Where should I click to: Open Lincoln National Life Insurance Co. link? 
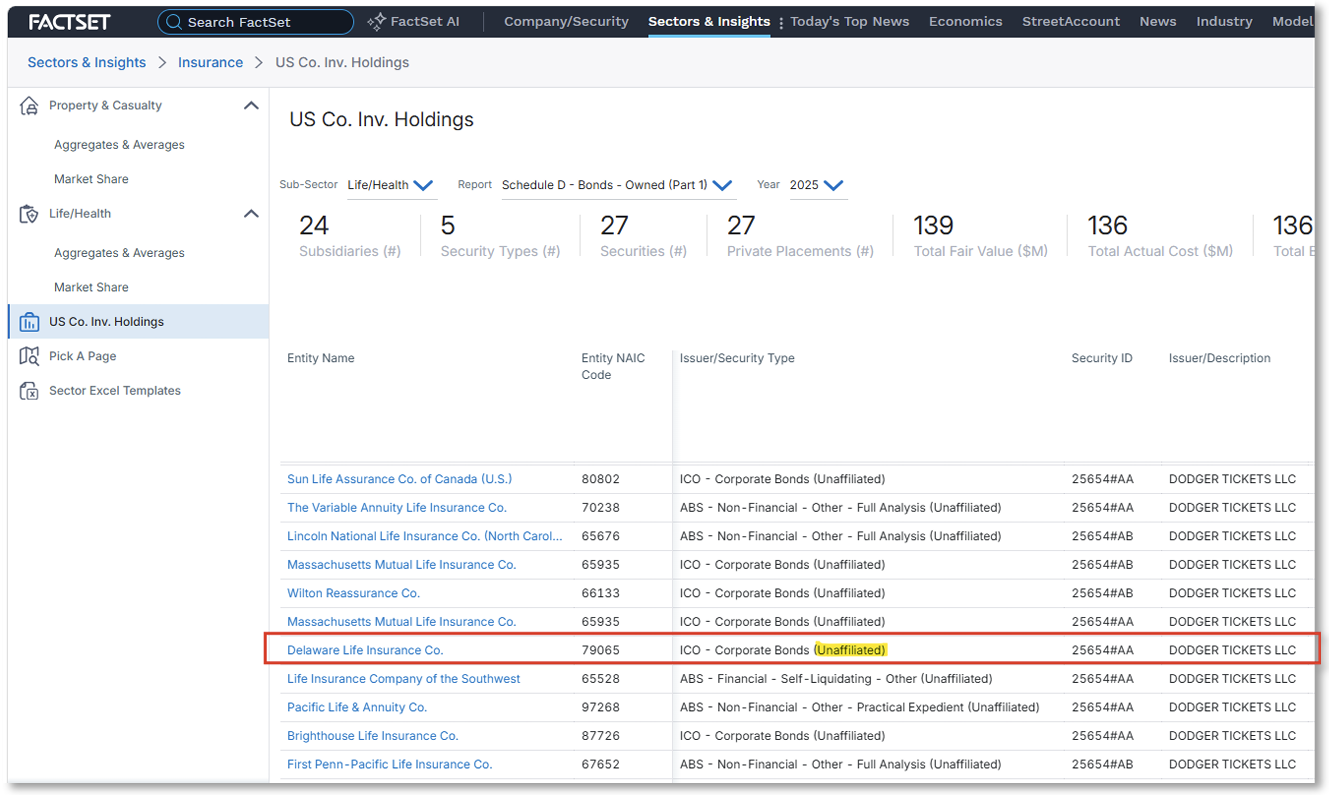(425, 536)
